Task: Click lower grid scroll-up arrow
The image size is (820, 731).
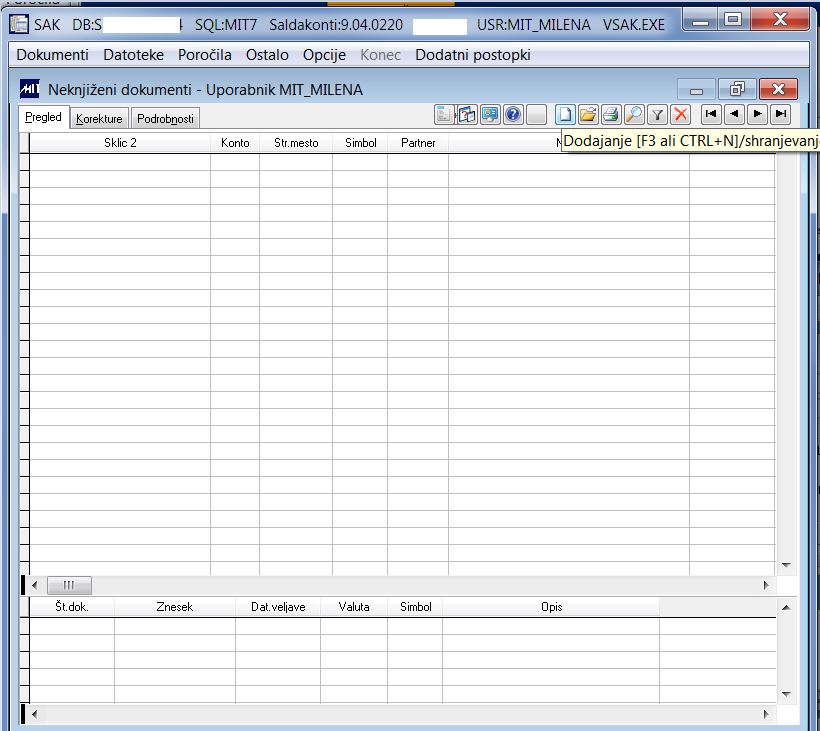Action: (786, 608)
